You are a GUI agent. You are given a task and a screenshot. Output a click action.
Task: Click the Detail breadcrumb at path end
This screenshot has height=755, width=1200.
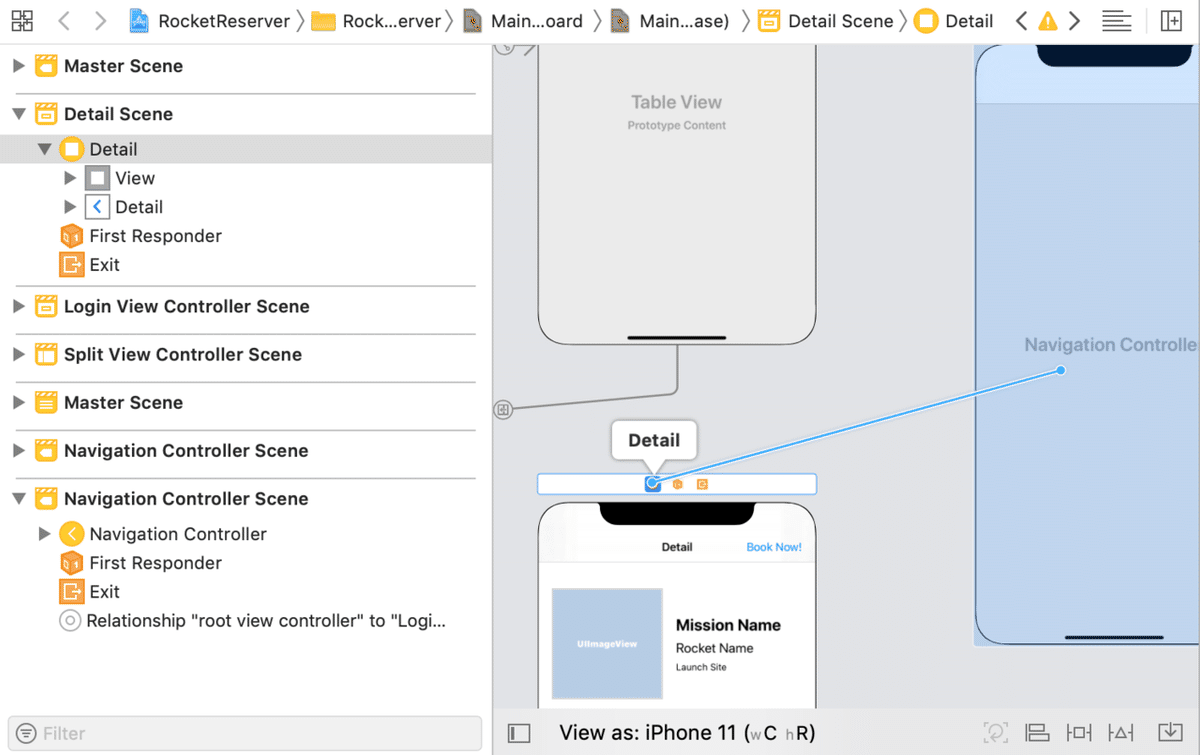pyautogui.click(x=954, y=21)
